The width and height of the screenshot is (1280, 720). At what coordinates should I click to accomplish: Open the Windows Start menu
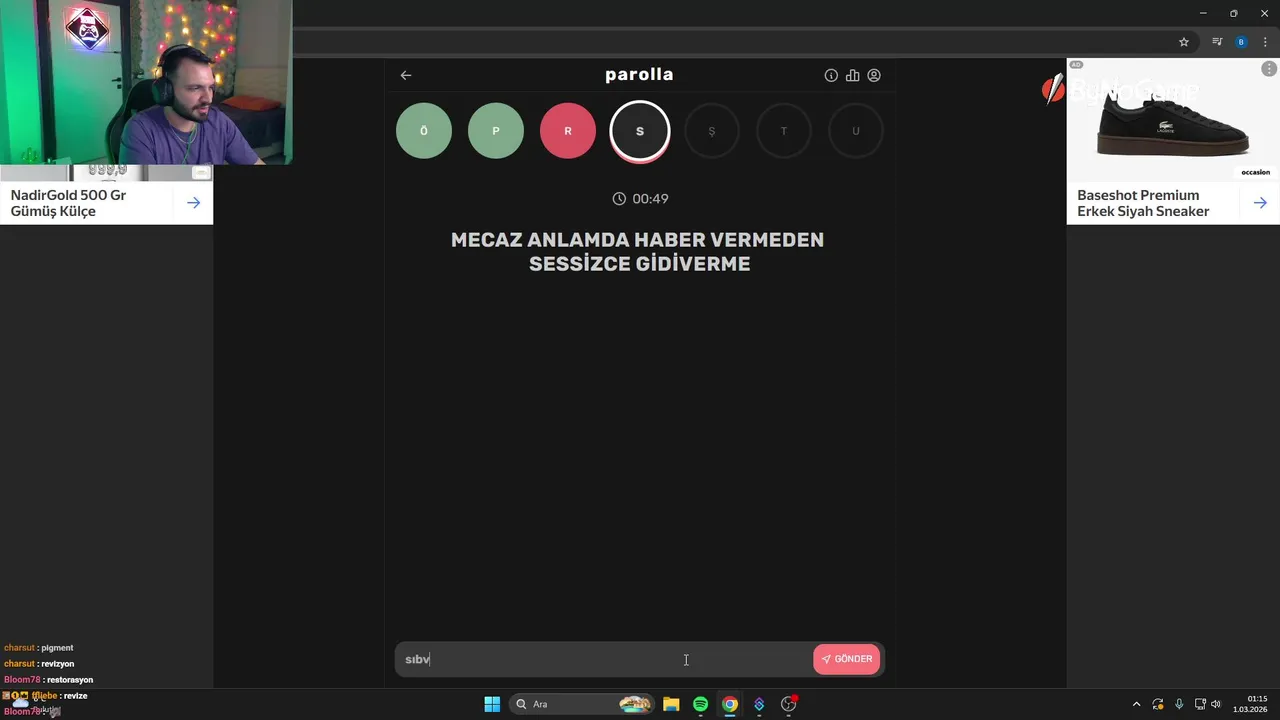tap(492, 704)
